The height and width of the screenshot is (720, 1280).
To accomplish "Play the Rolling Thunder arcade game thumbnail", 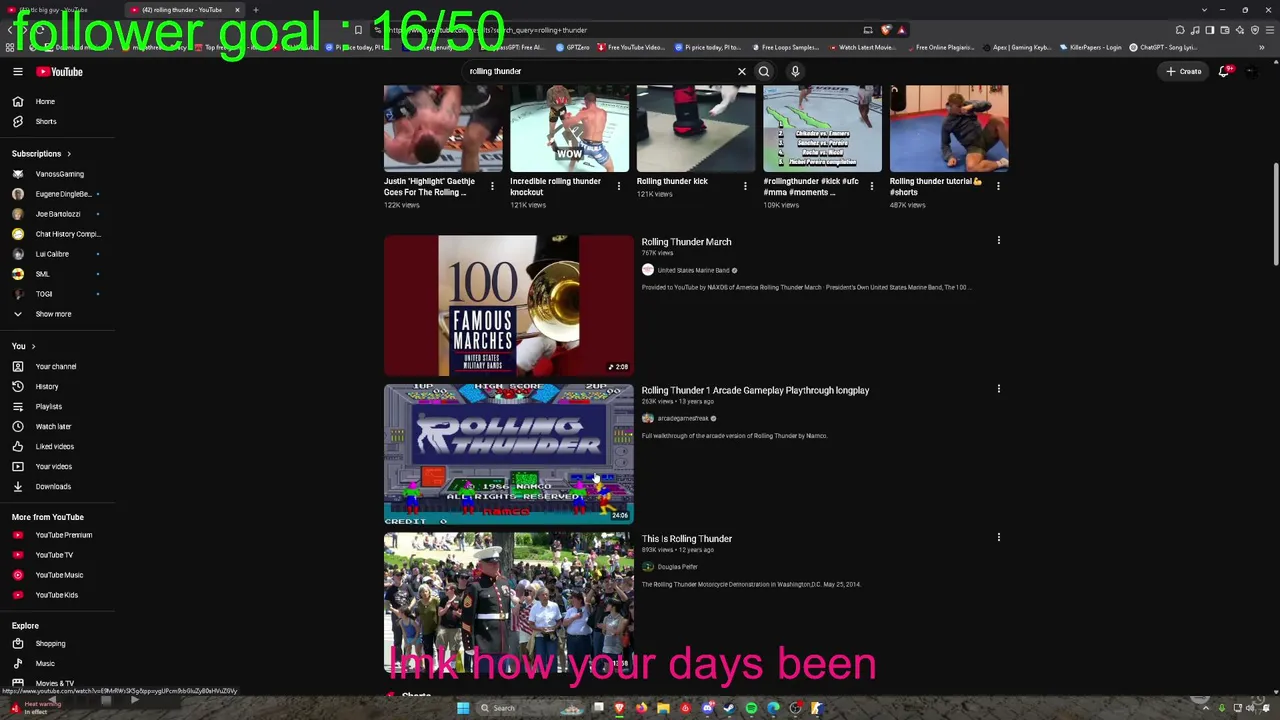I will [508, 453].
